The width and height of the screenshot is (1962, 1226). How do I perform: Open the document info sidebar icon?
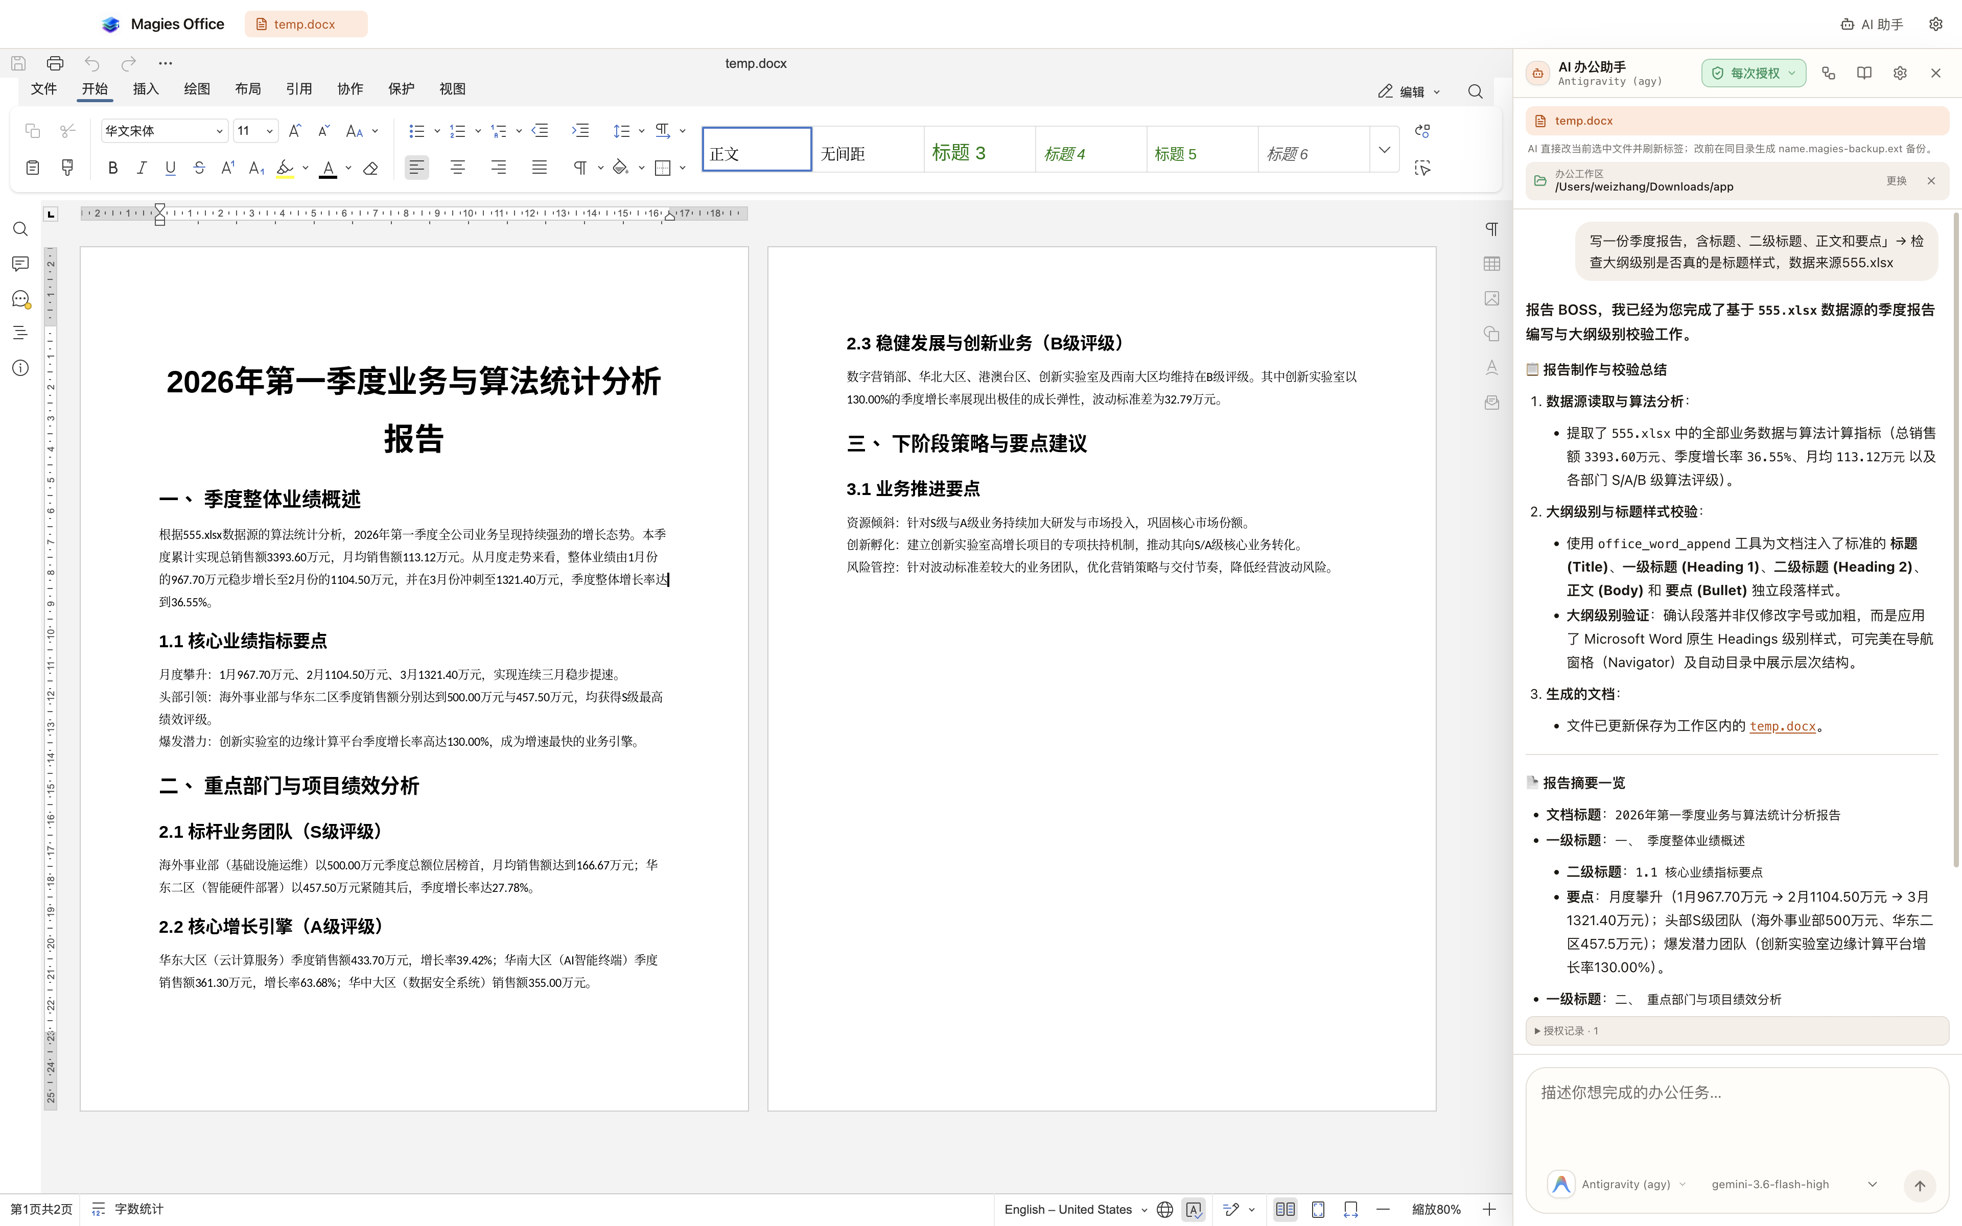coord(20,368)
